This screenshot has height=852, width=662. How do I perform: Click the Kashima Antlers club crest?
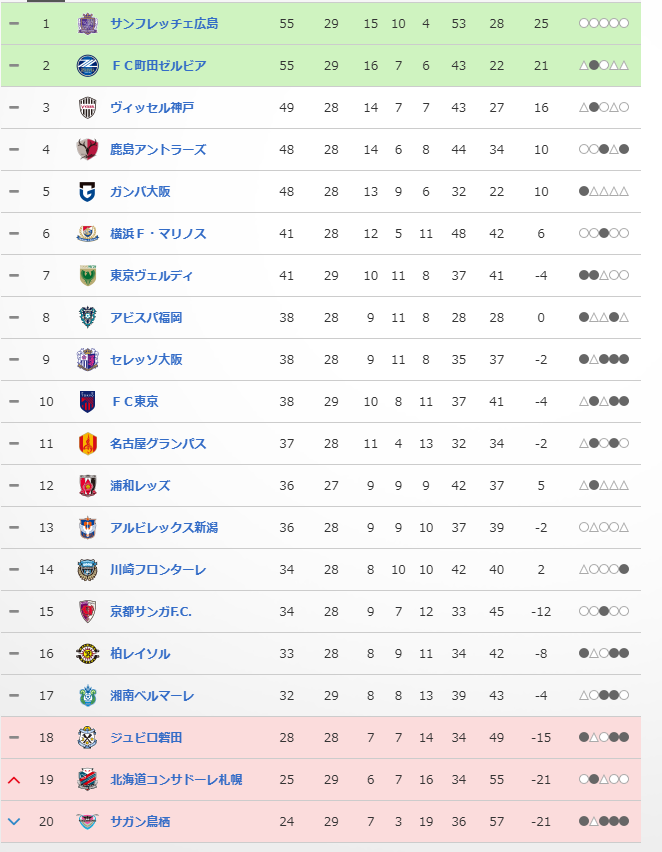pyautogui.click(x=88, y=150)
